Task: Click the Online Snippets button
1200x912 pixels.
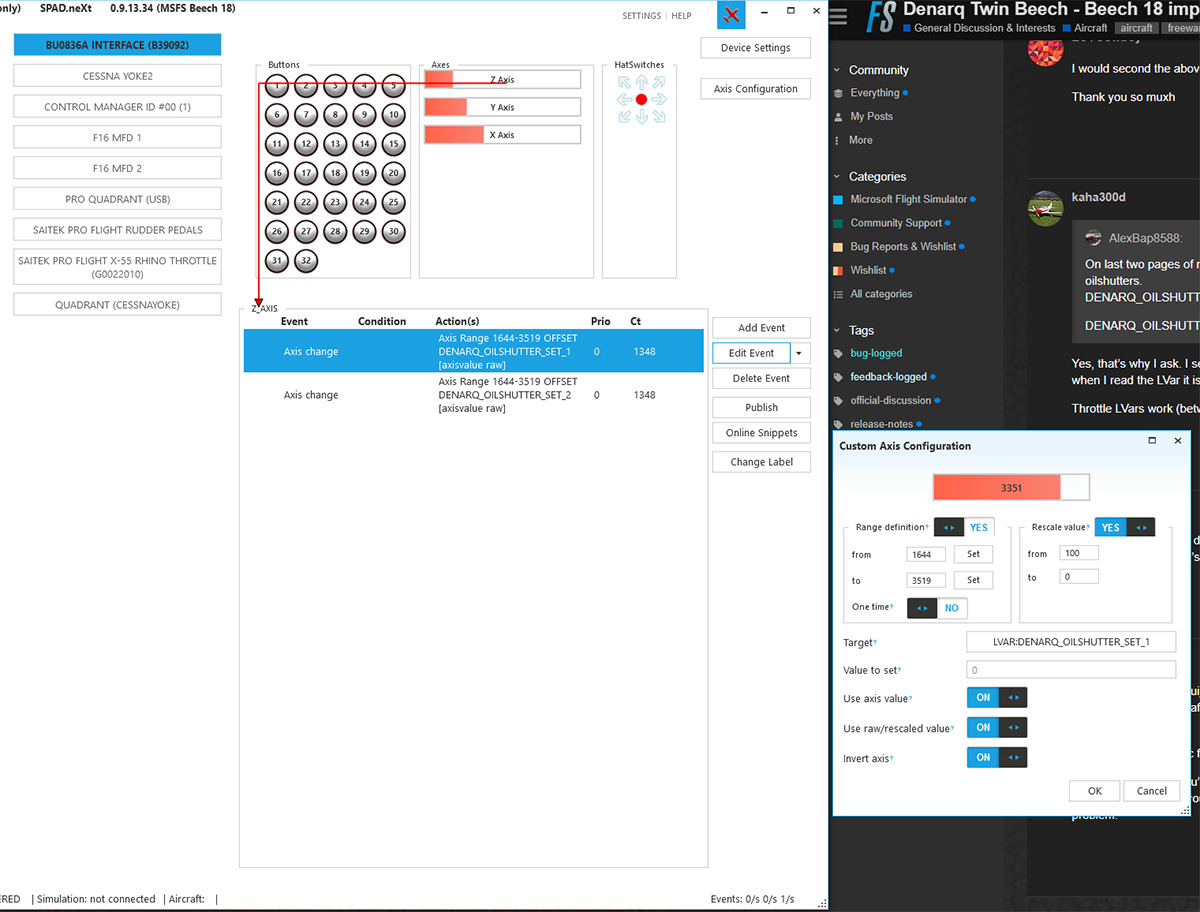Action: 761,433
